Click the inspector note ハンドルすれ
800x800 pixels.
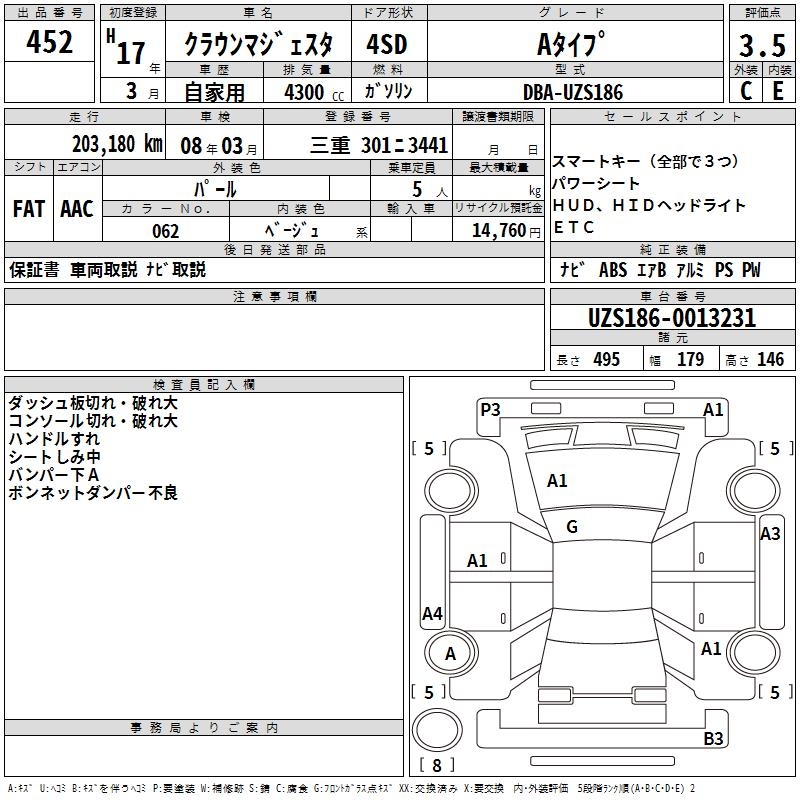(54, 439)
